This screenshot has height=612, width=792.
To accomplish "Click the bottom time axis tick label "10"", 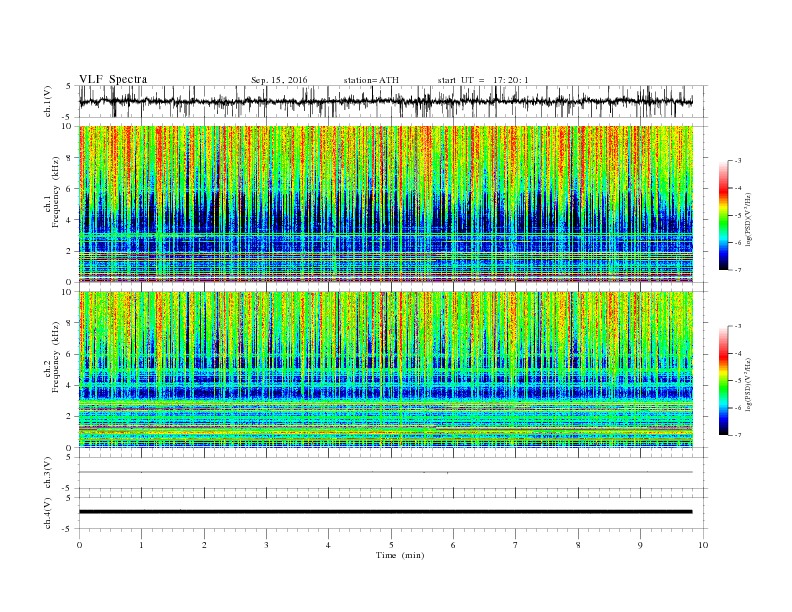I will [703, 545].
